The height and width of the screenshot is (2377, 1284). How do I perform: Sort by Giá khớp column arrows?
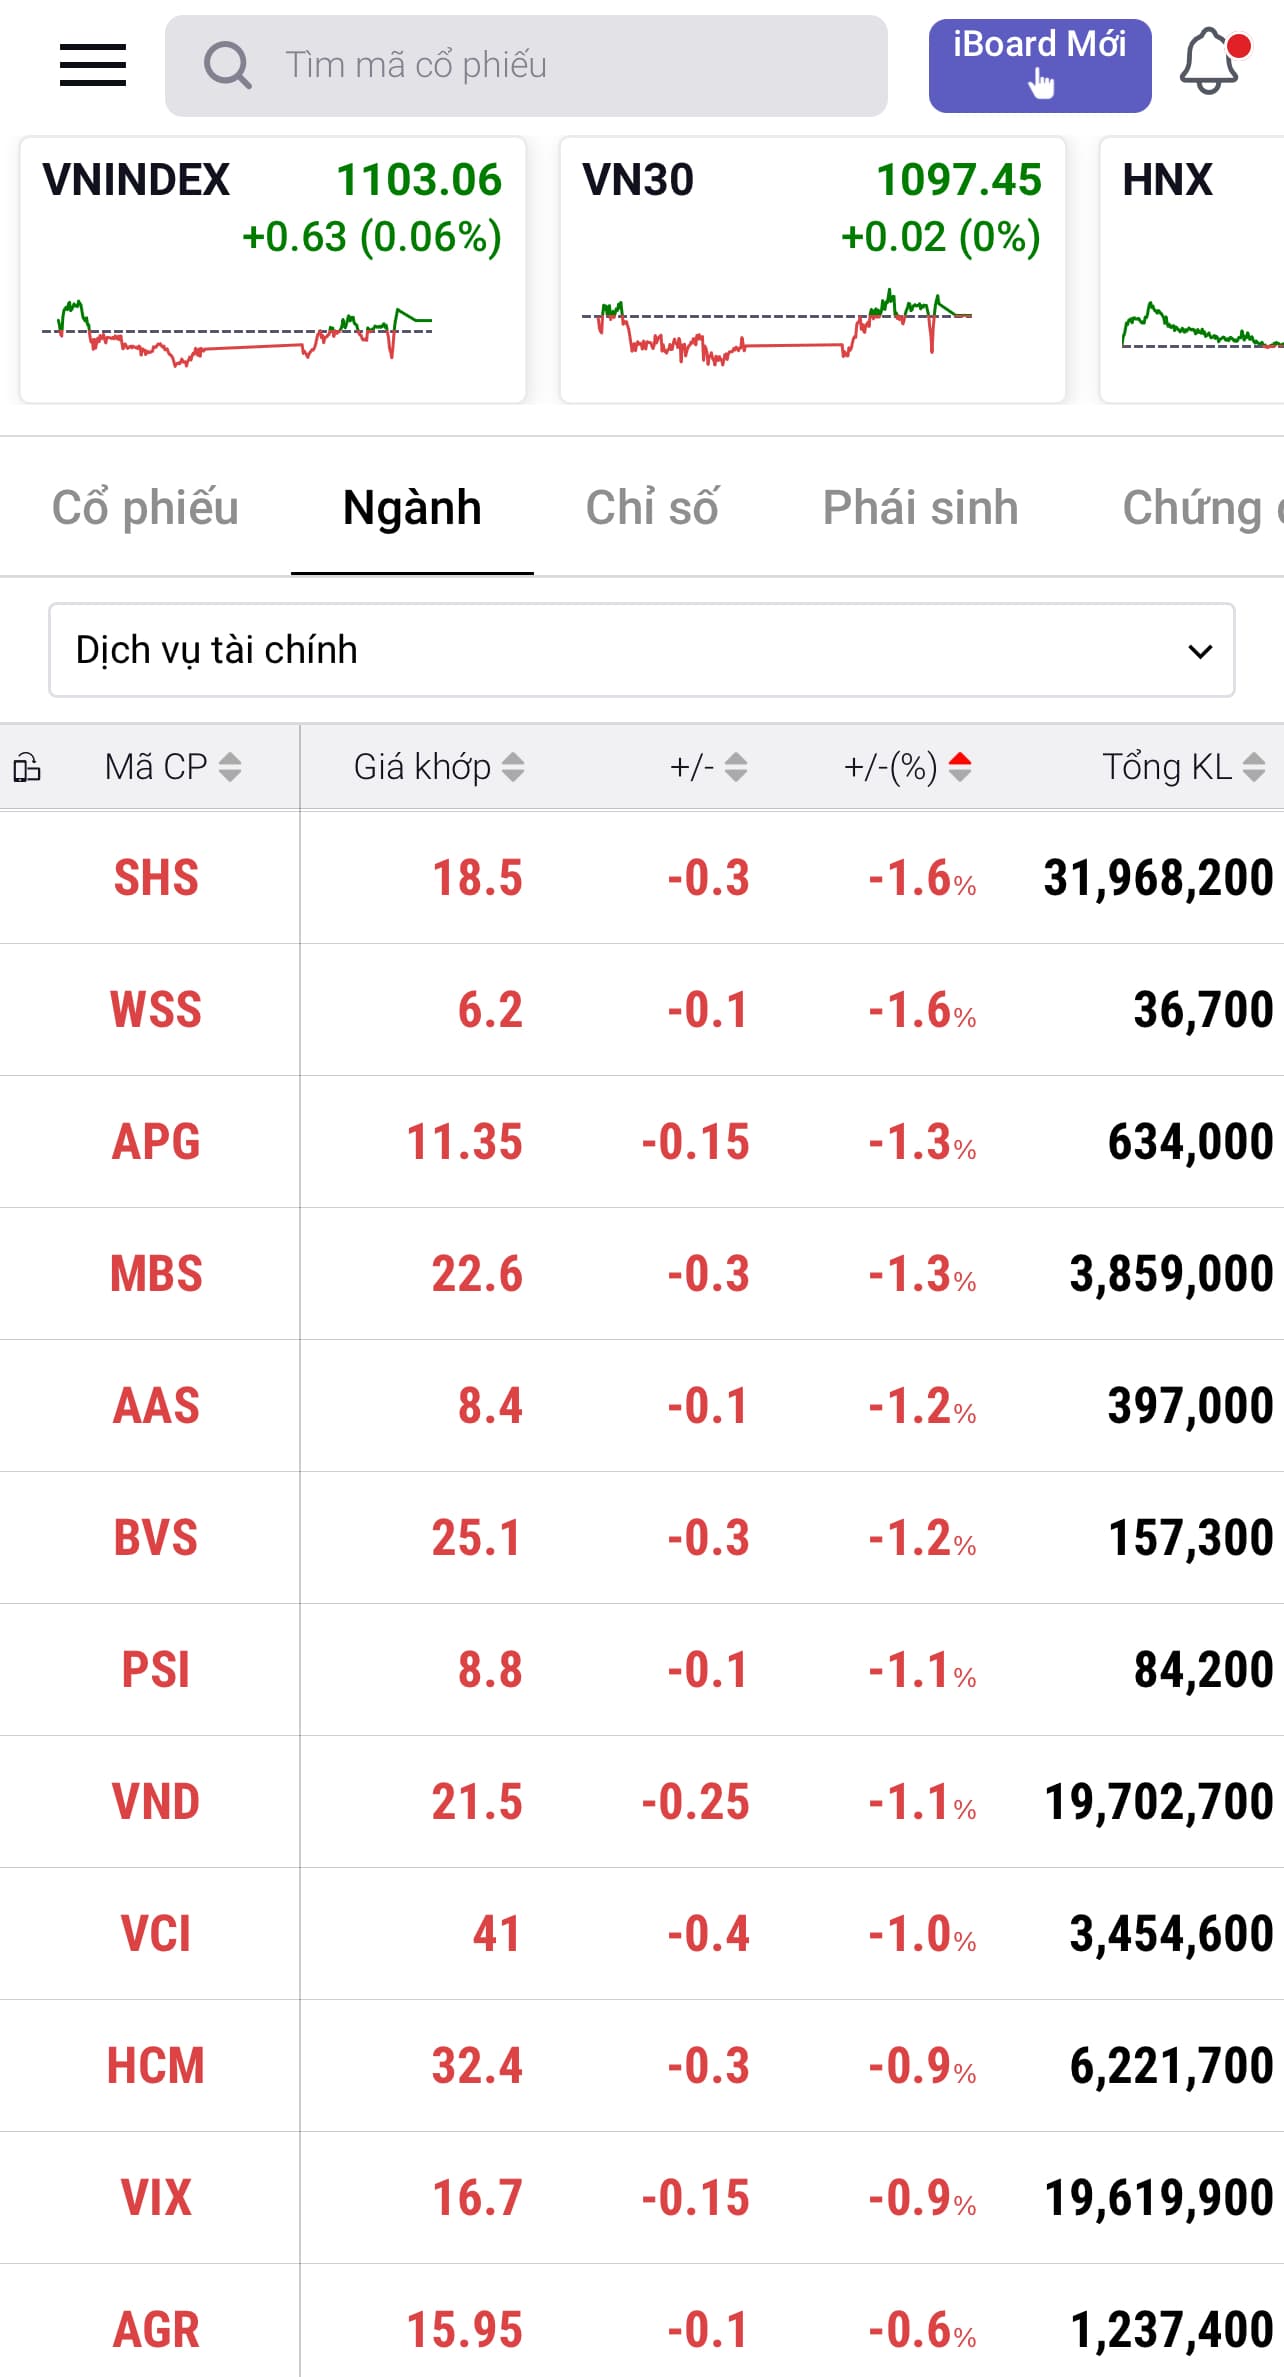point(513,767)
